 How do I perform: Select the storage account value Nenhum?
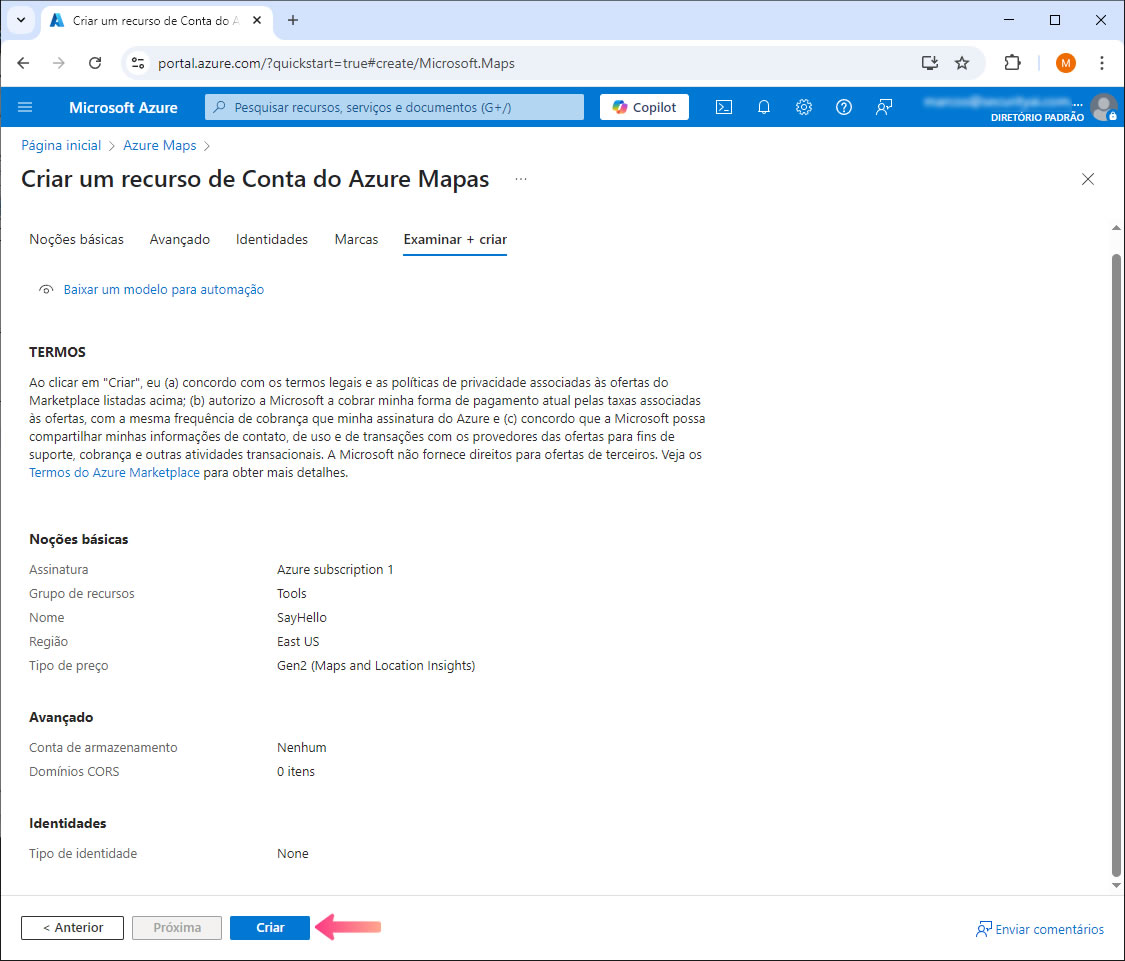(x=301, y=747)
